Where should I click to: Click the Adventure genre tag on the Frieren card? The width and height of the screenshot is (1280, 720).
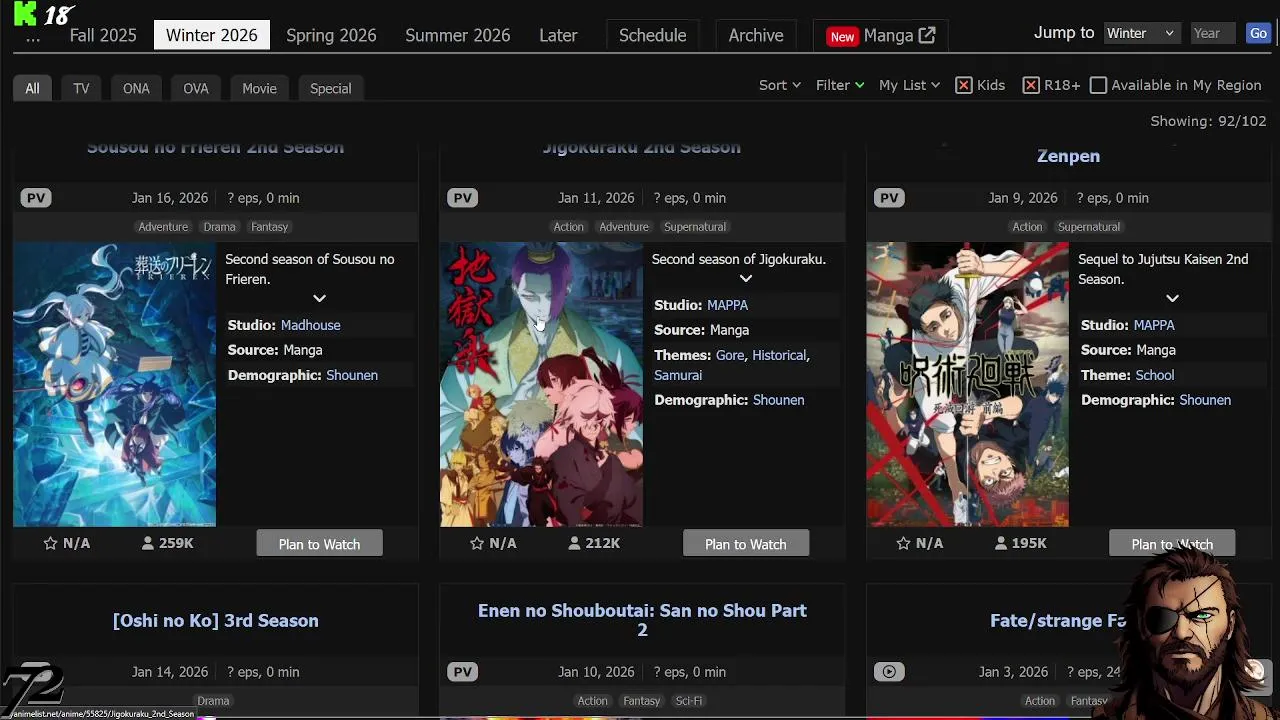coord(163,227)
